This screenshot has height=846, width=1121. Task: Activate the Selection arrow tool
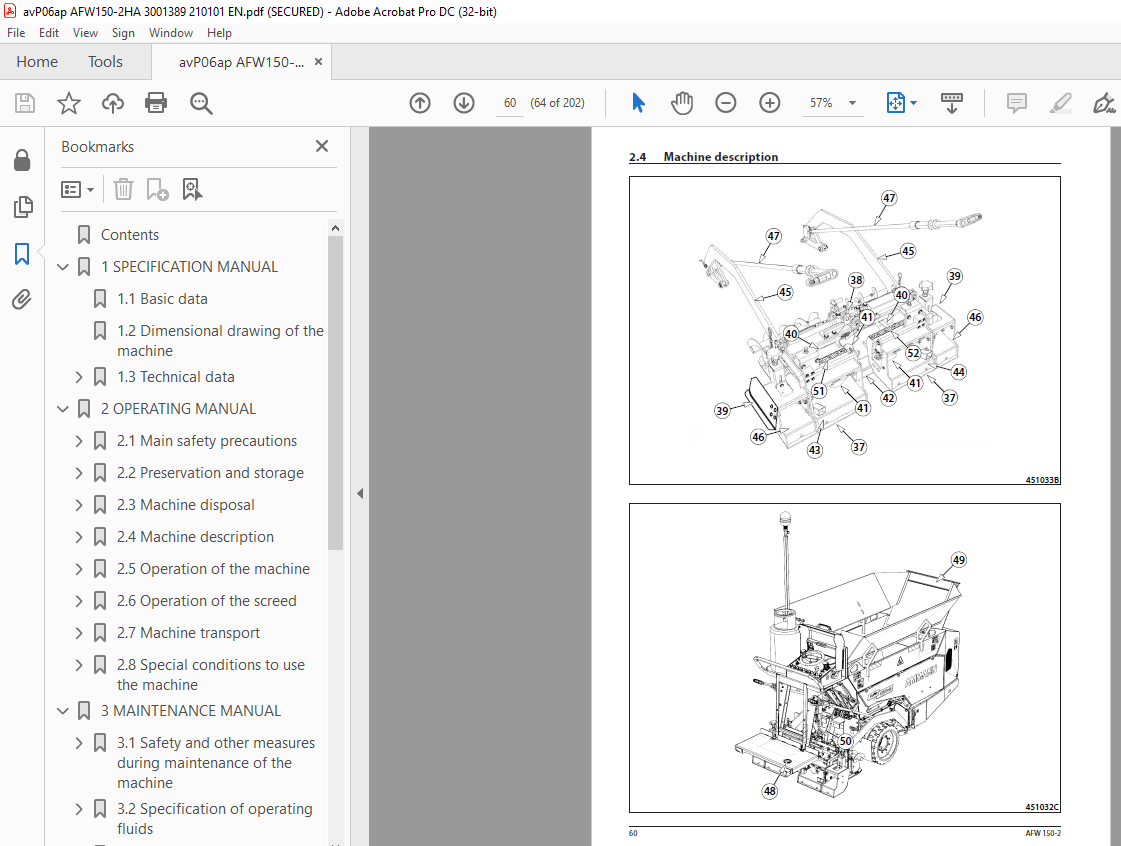point(638,103)
